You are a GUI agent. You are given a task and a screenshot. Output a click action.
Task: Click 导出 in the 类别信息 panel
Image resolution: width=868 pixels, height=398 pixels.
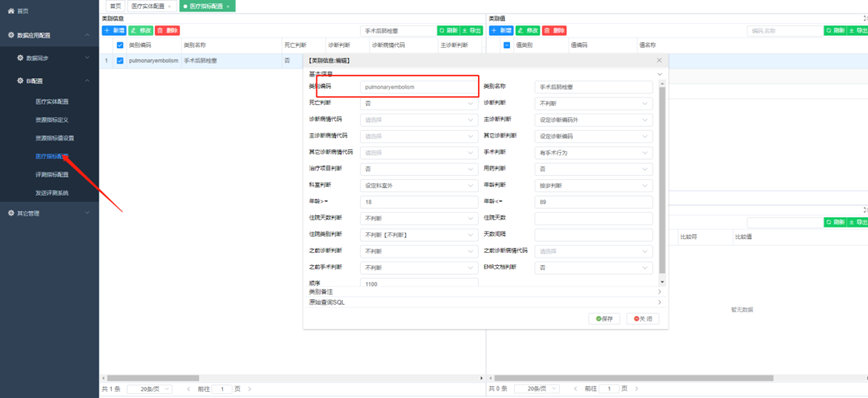pyautogui.click(x=471, y=30)
